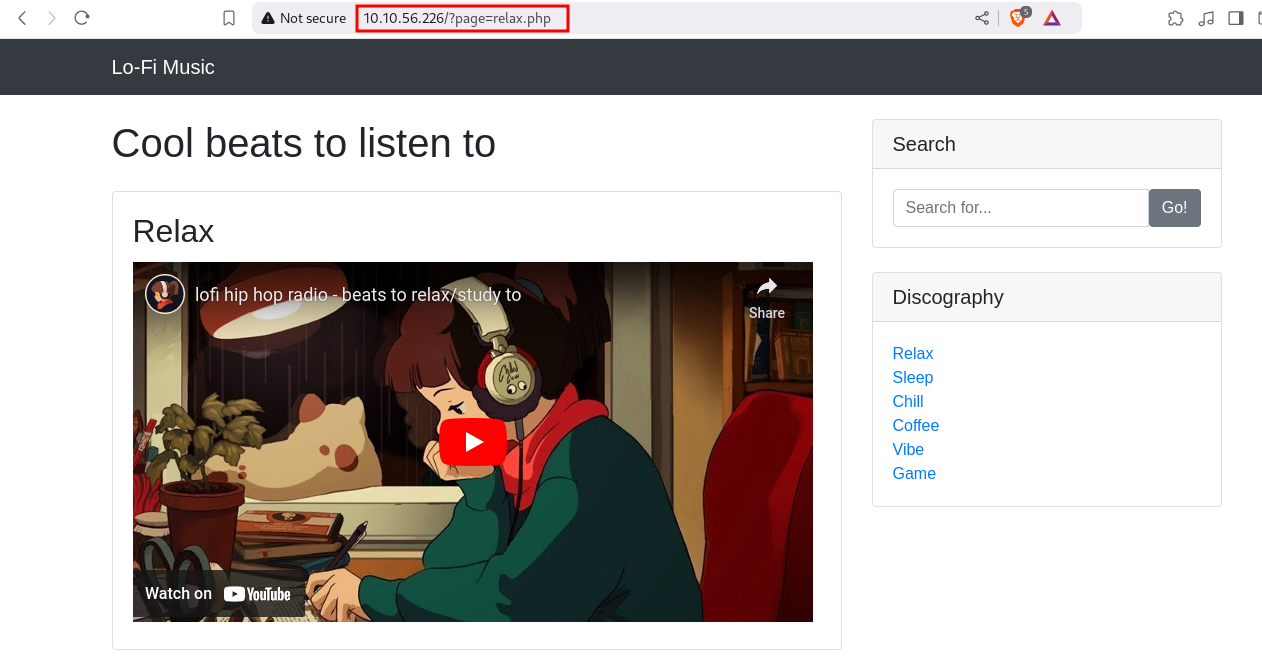Open the Game discography link
1262x665 pixels.
pos(914,474)
